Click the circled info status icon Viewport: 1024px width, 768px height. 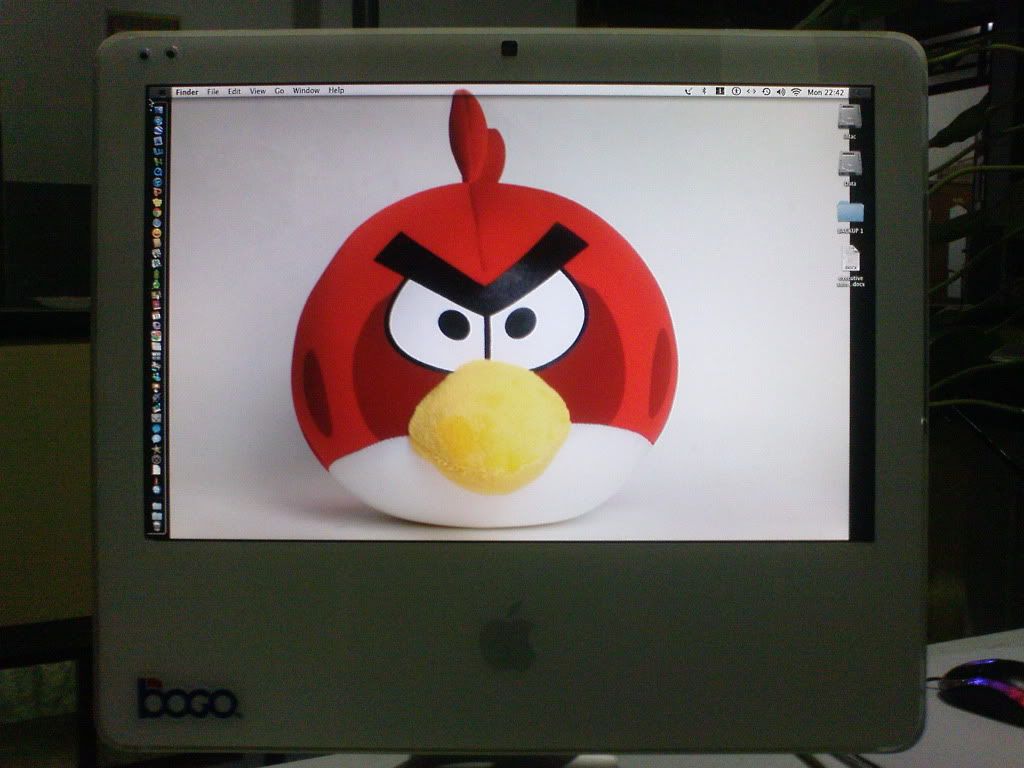tap(736, 92)
